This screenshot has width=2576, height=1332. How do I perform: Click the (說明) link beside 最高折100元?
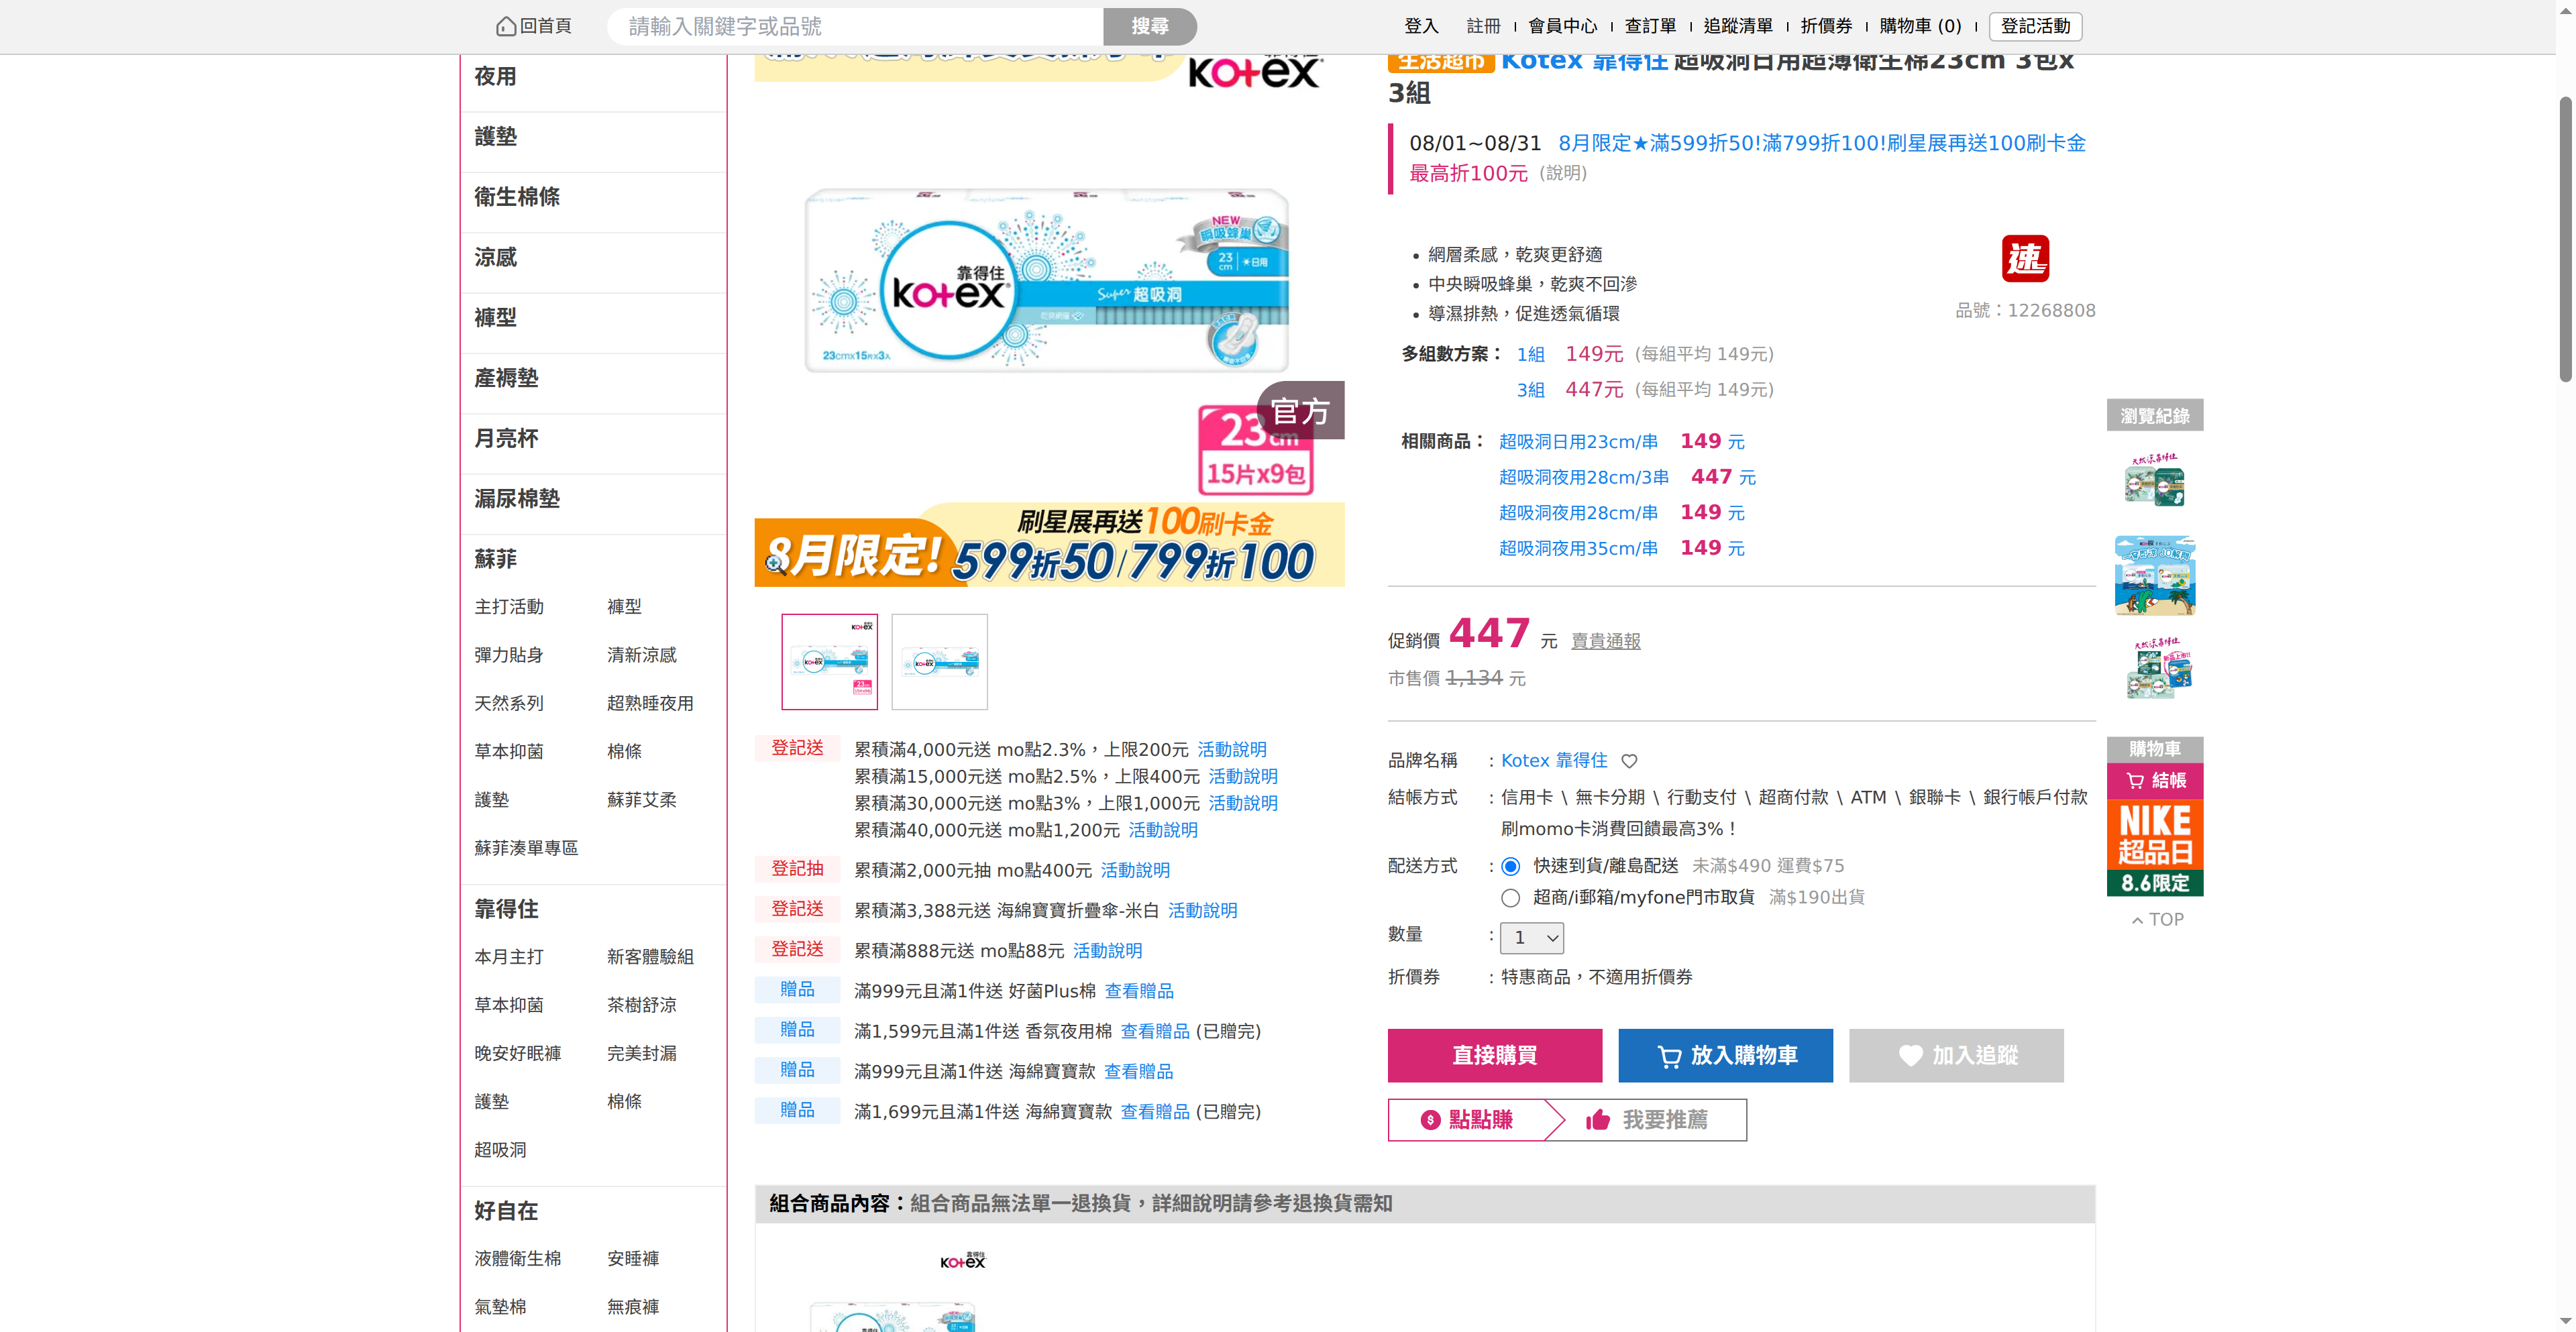pos(1563,173)
